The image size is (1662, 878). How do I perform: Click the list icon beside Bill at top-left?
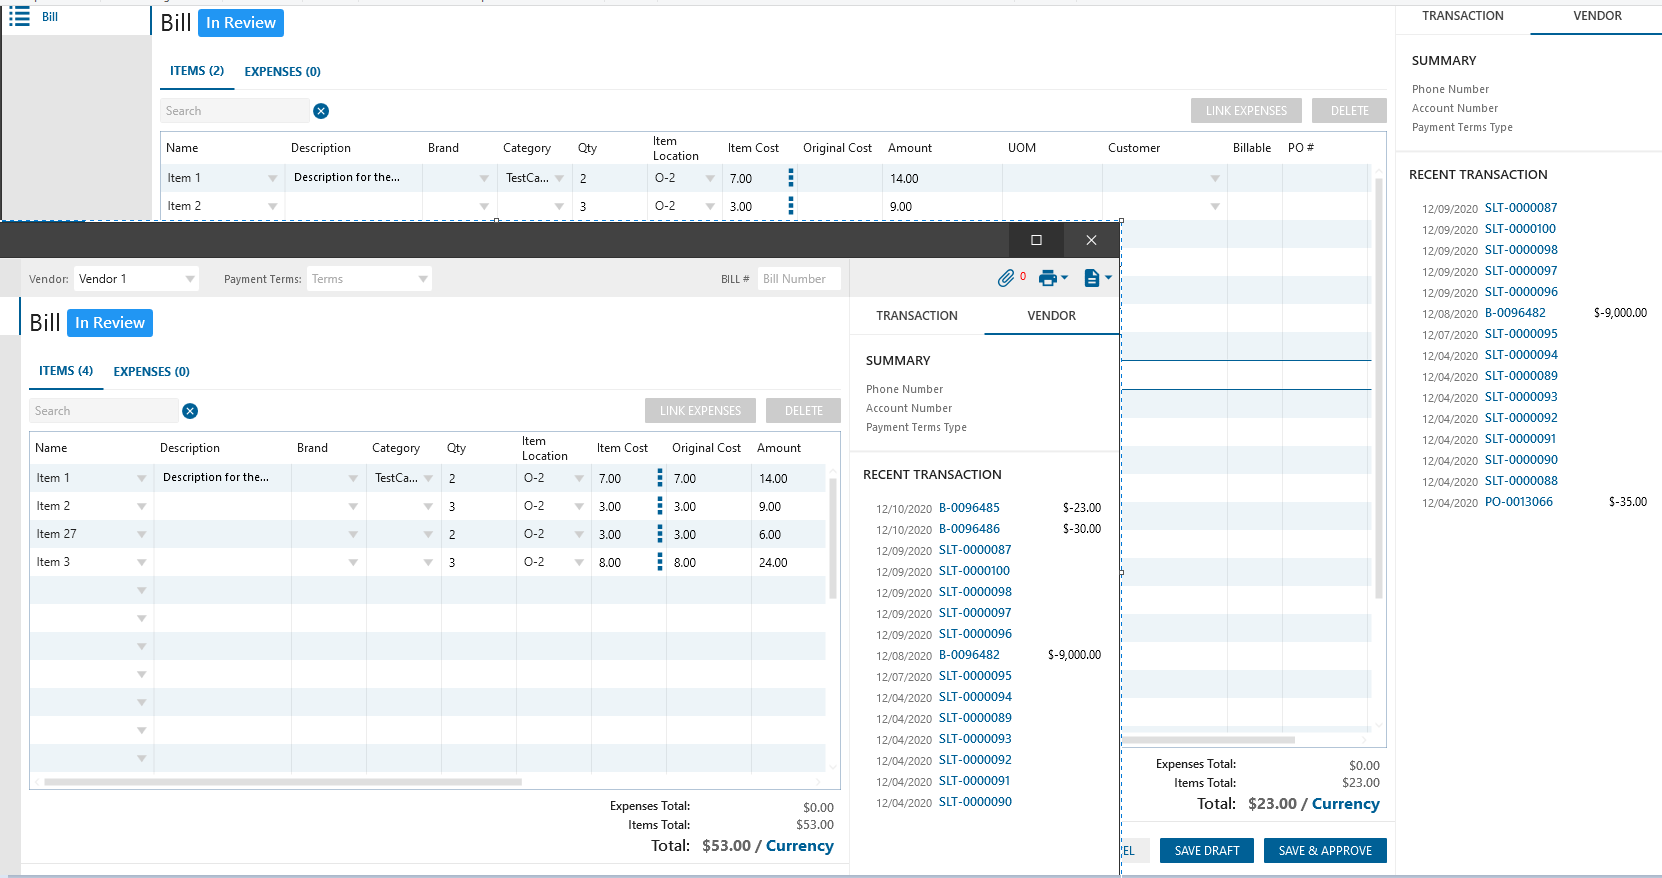19,17
